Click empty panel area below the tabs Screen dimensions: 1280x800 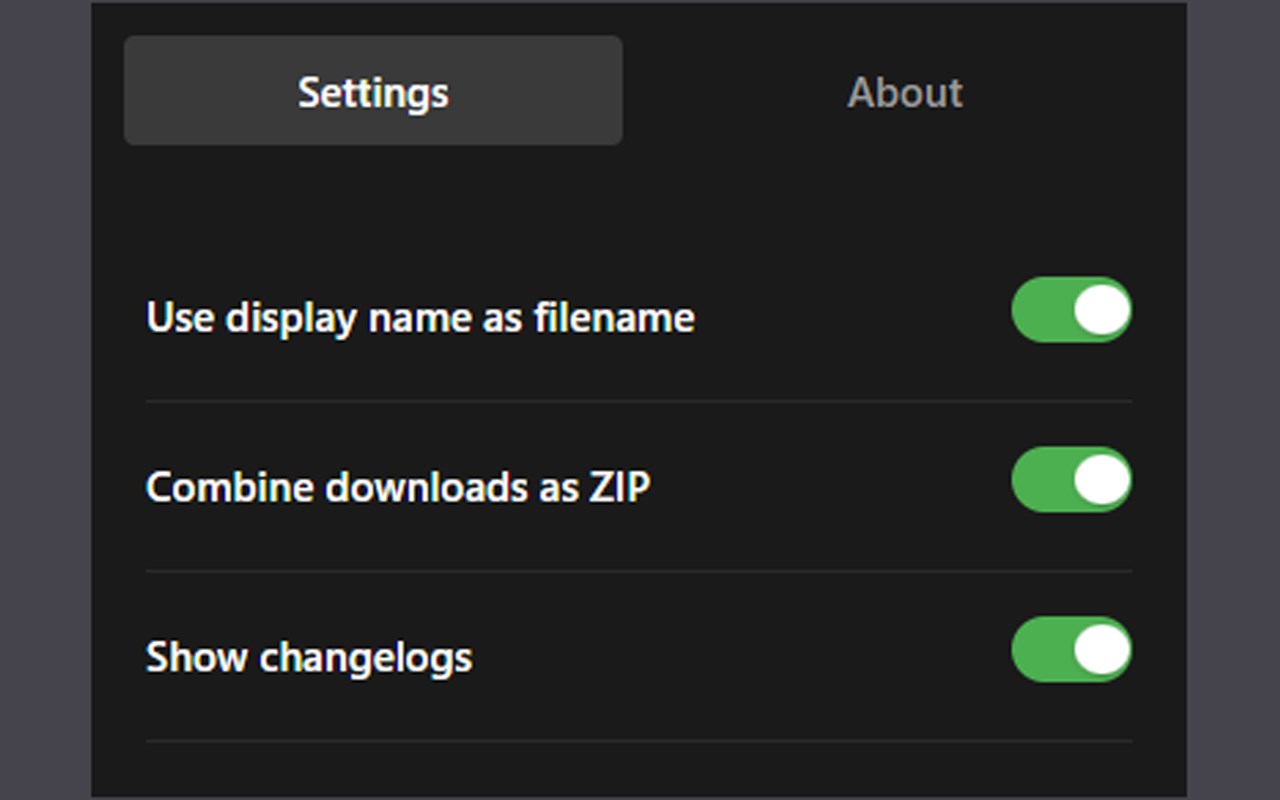click(x=638, y=205)
